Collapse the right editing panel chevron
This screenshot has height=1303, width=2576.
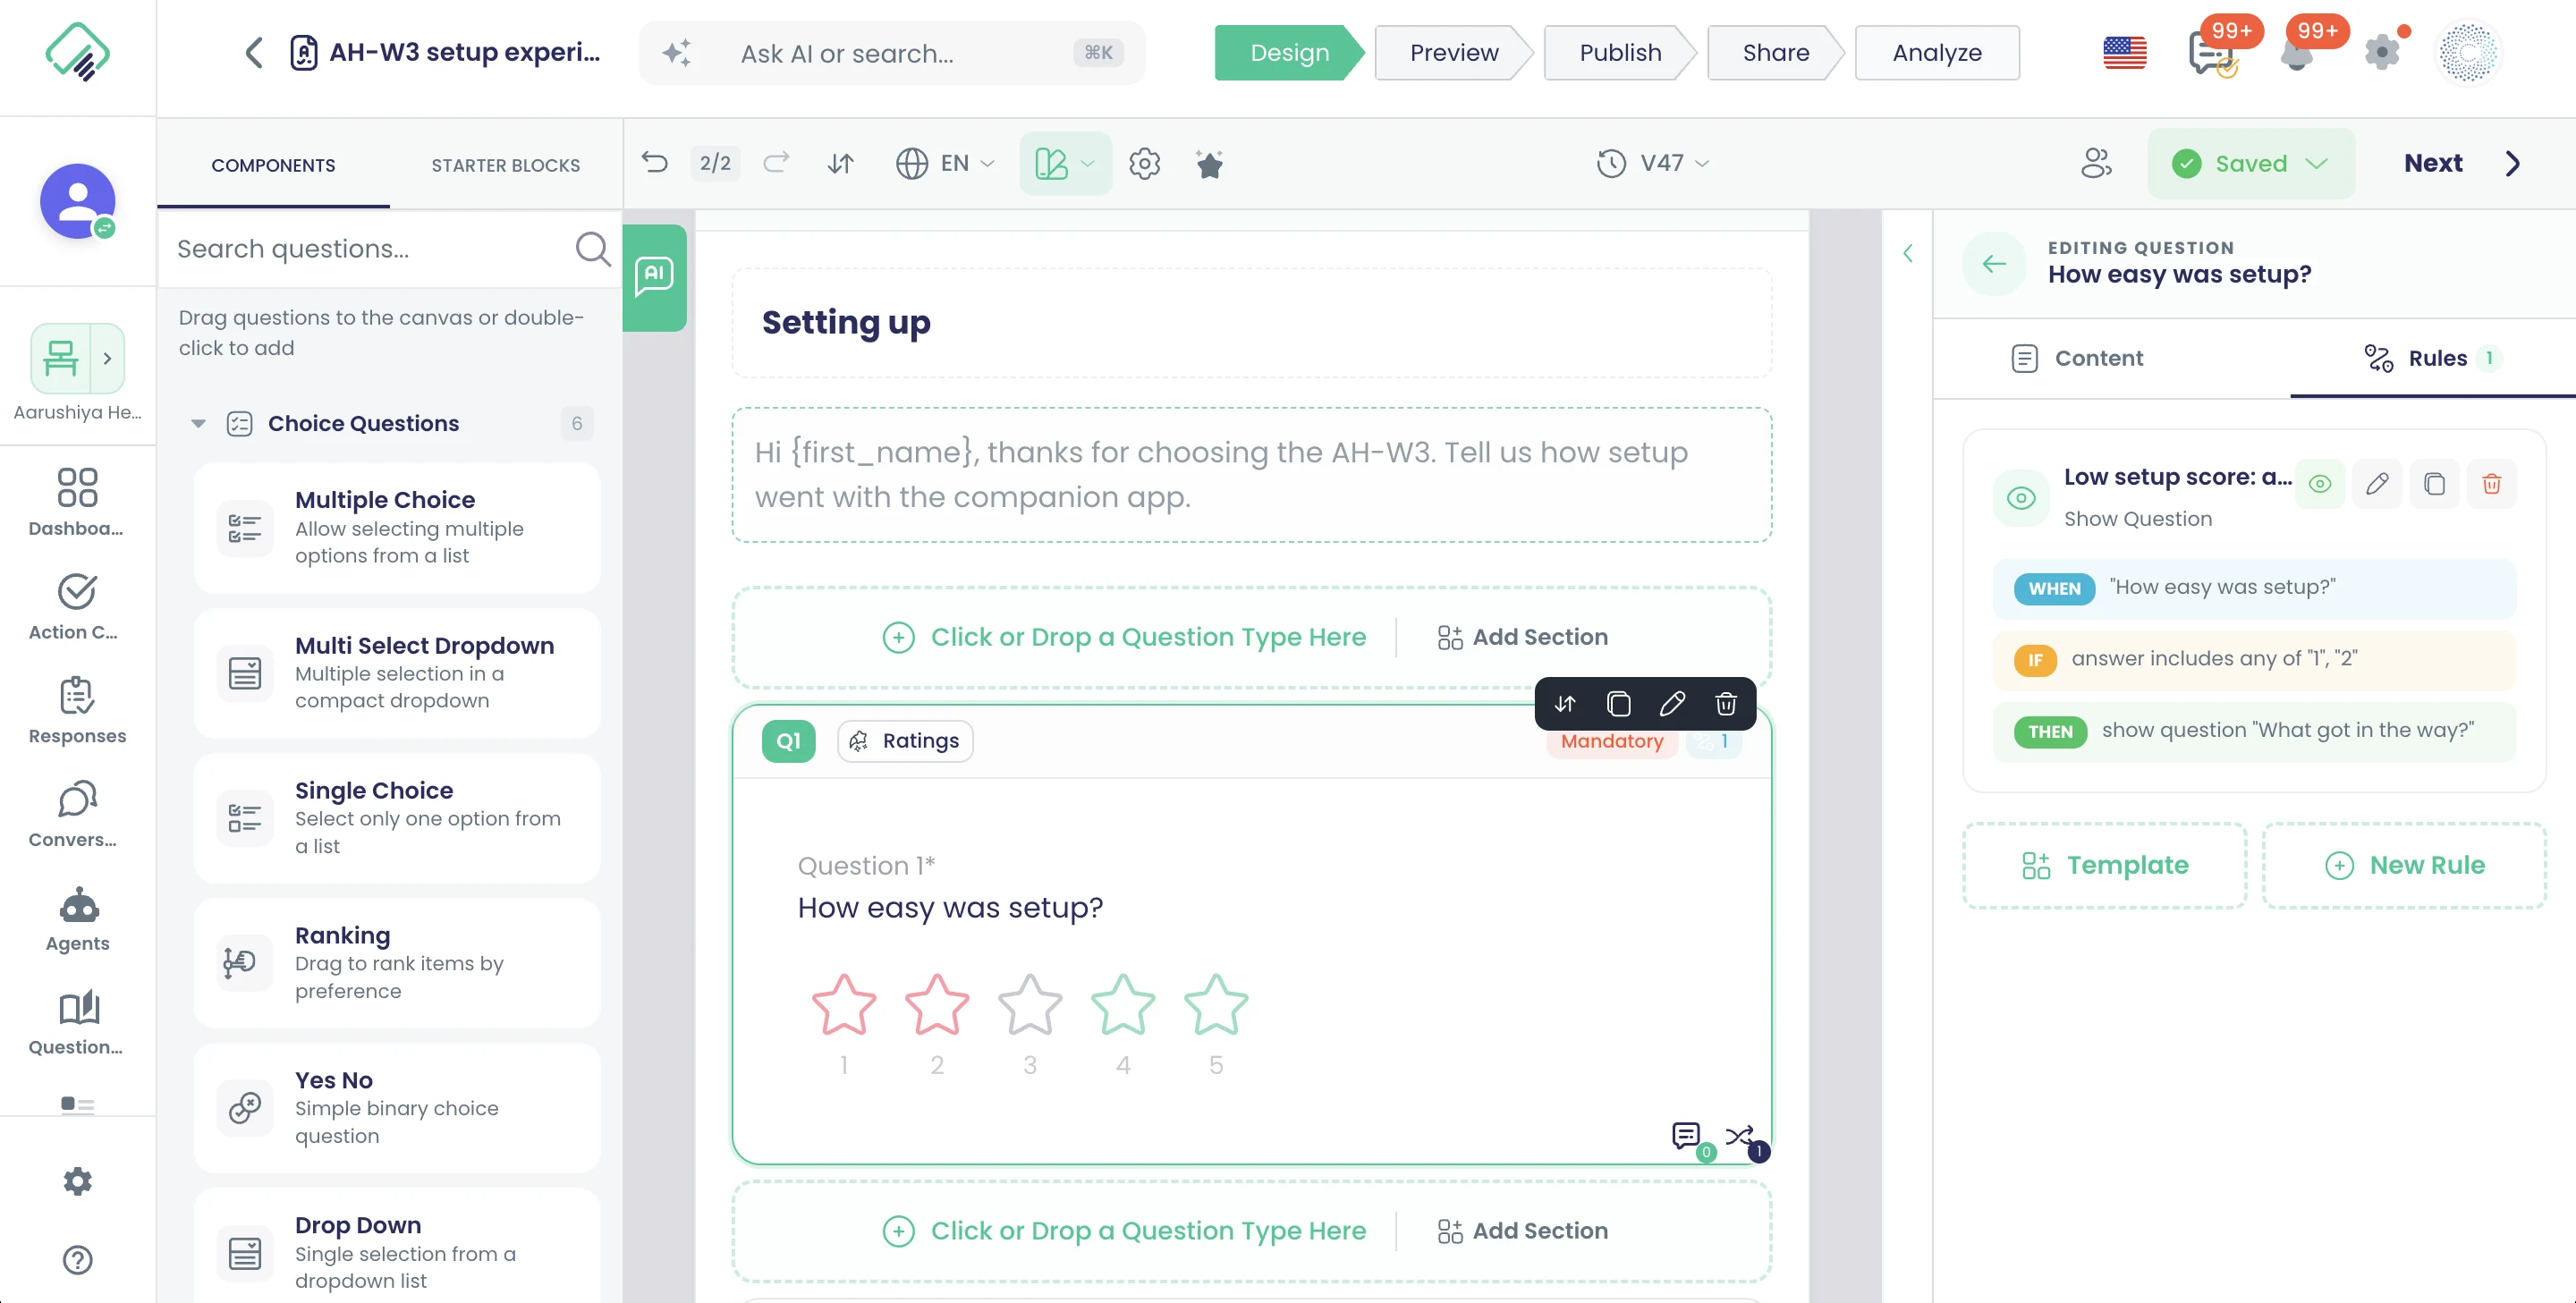(1908, 253)
